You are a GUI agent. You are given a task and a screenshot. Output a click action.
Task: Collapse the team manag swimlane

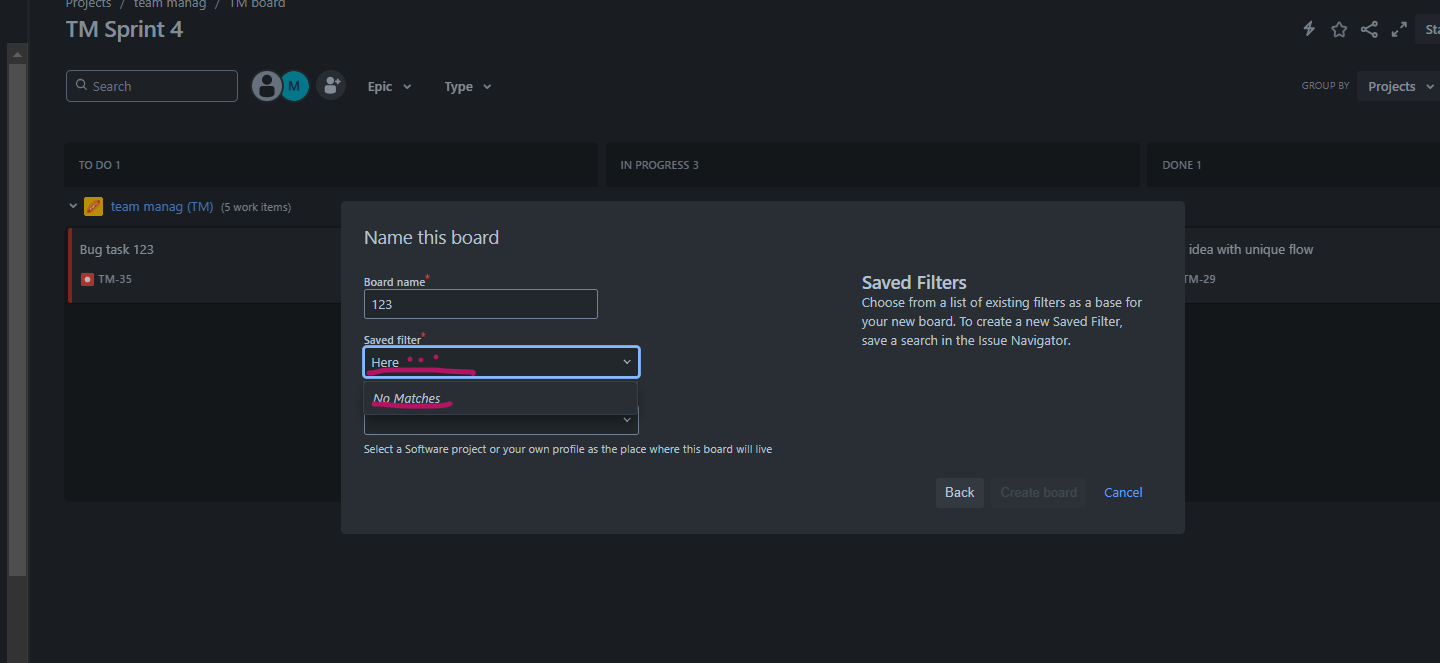[73, 207]
